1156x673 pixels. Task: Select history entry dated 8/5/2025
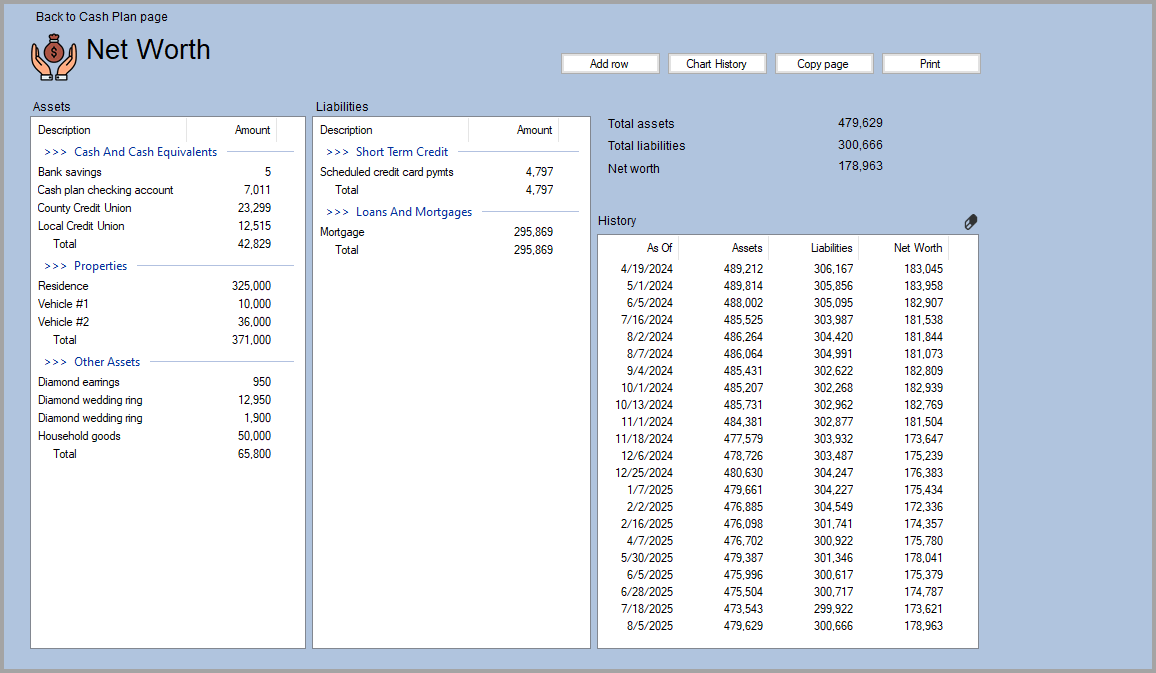774,626
